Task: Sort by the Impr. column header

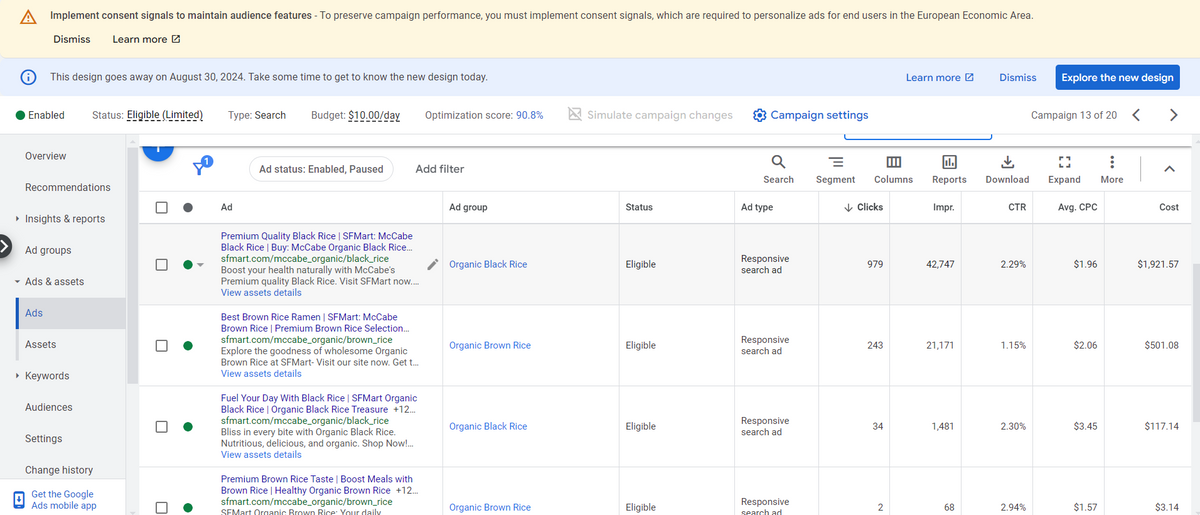Action: click(943, 207)
